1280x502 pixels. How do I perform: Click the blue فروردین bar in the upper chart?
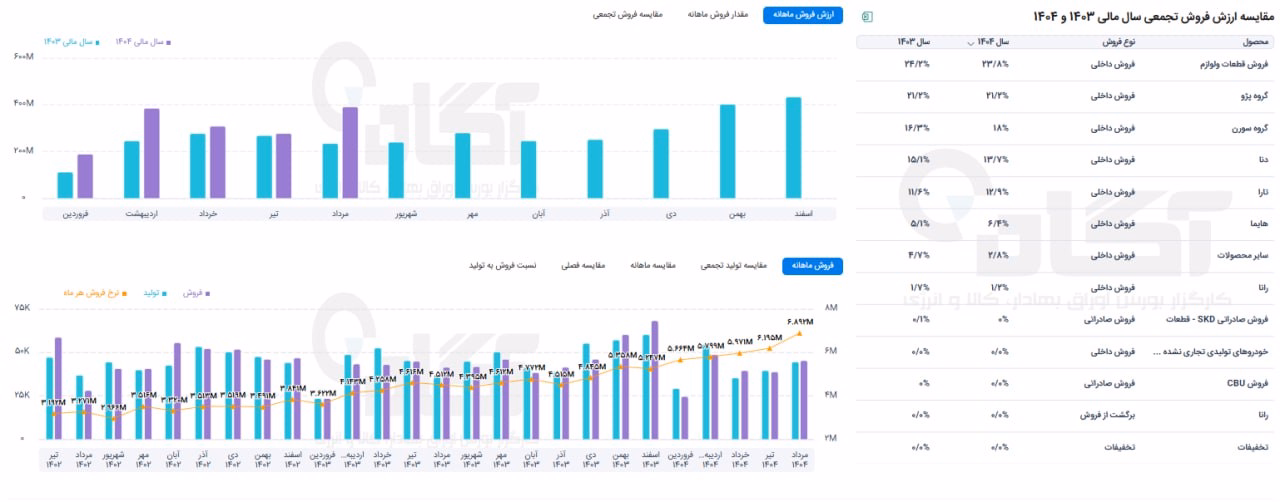(65, 186)
